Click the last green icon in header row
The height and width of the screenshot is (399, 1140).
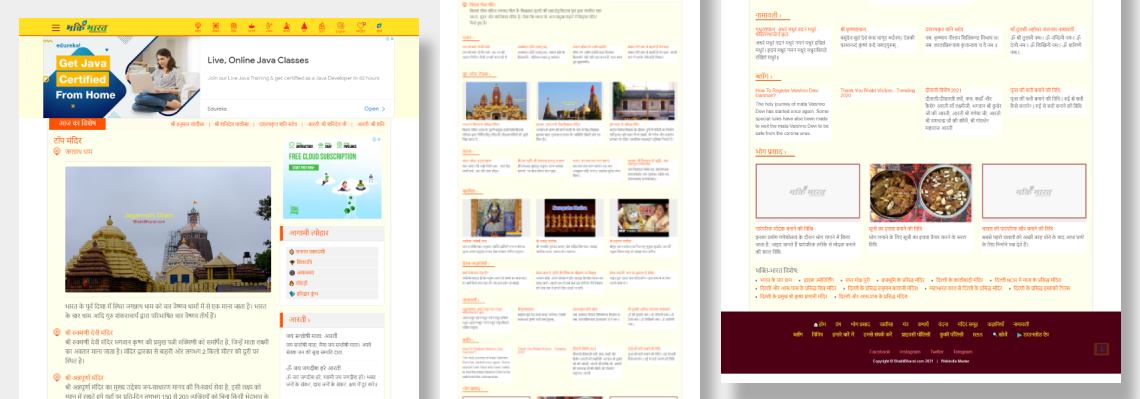380,28
